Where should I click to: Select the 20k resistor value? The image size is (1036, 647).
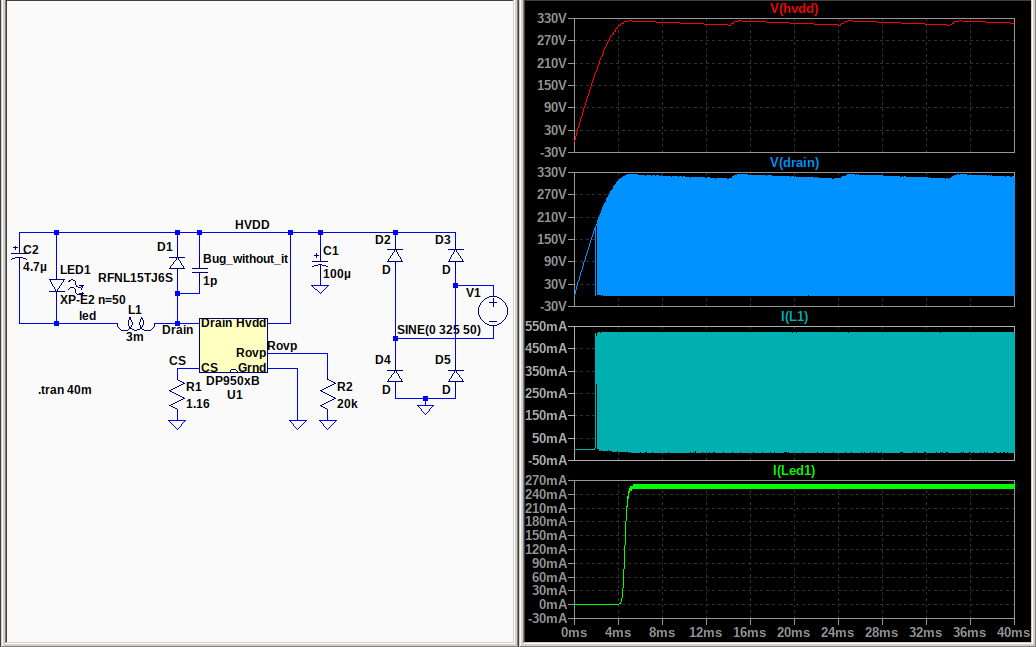click(348, 404)
